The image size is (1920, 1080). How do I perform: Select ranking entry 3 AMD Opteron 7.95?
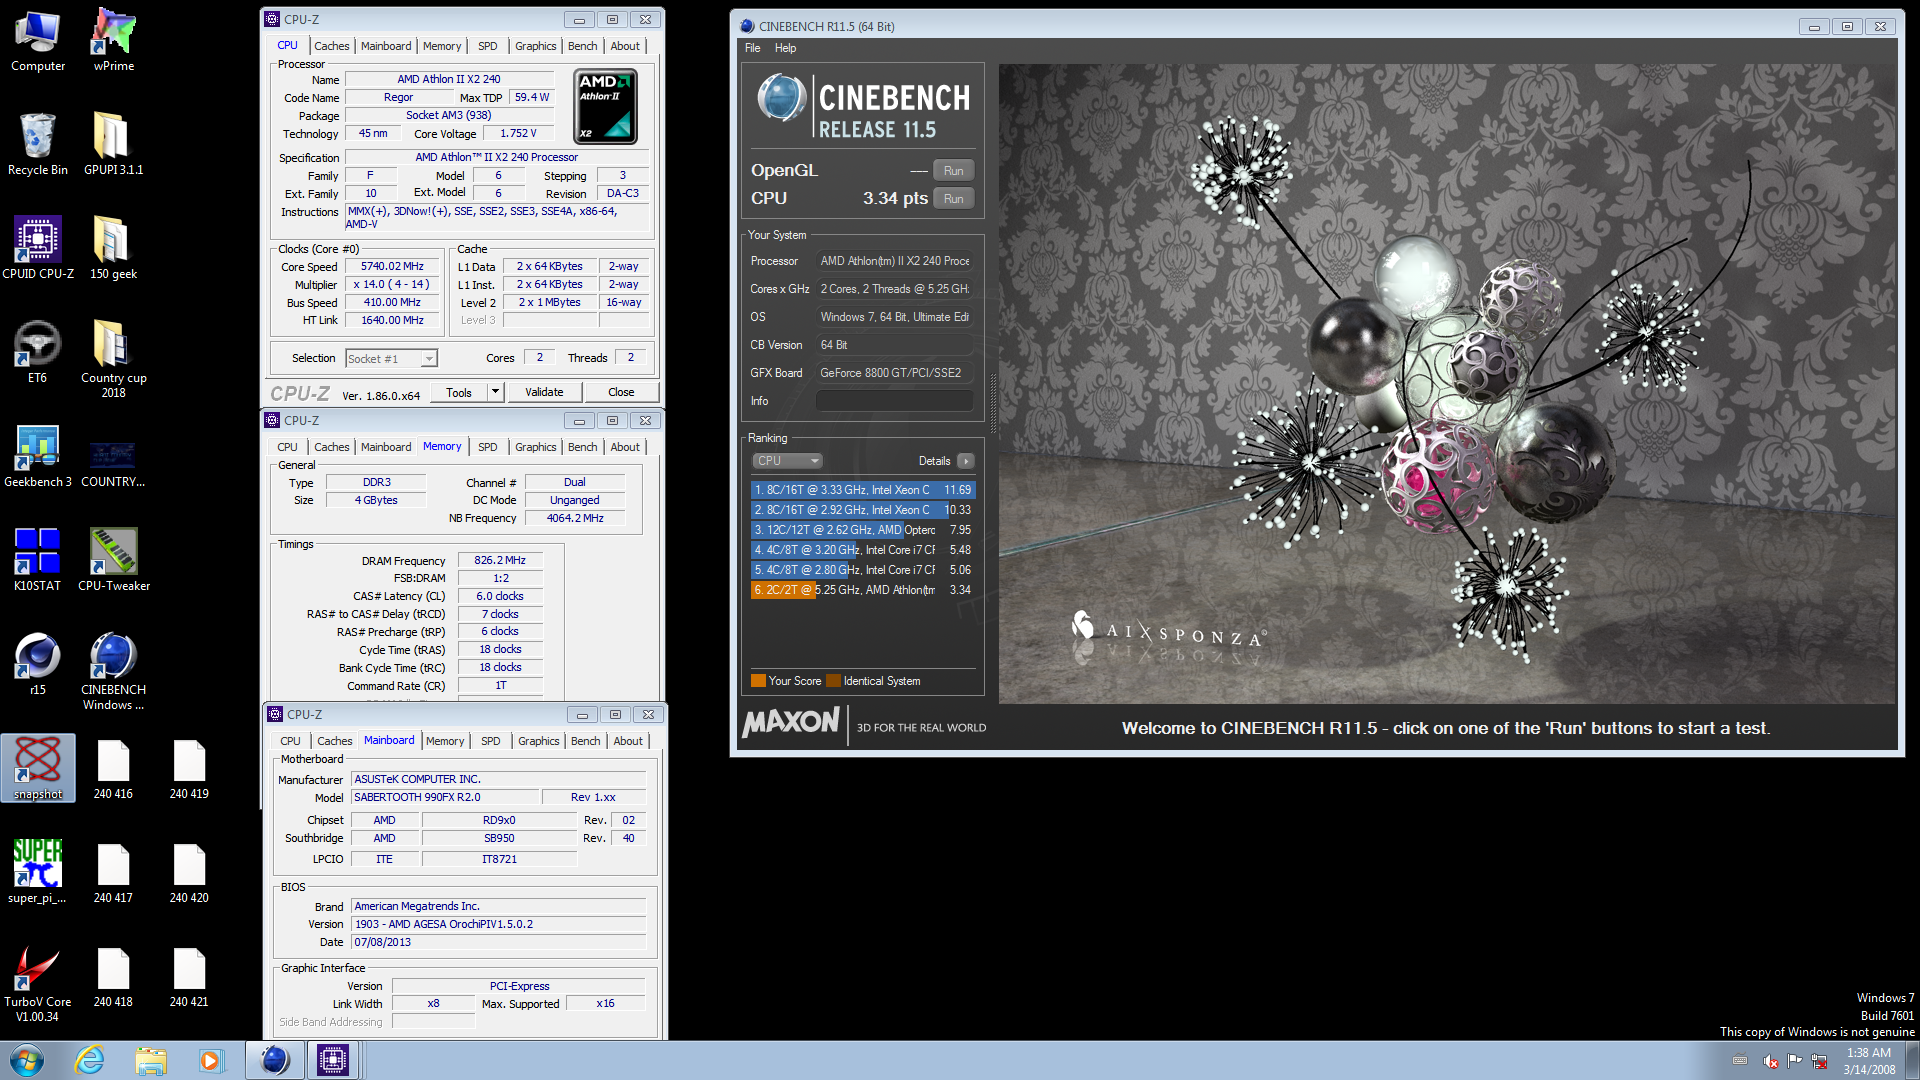click(x=863, y=530)
